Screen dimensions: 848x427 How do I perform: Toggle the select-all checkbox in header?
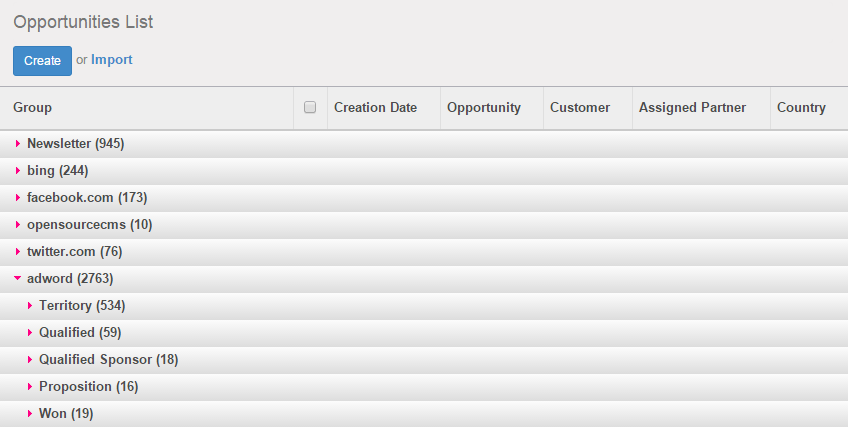[x=310, y=108]
